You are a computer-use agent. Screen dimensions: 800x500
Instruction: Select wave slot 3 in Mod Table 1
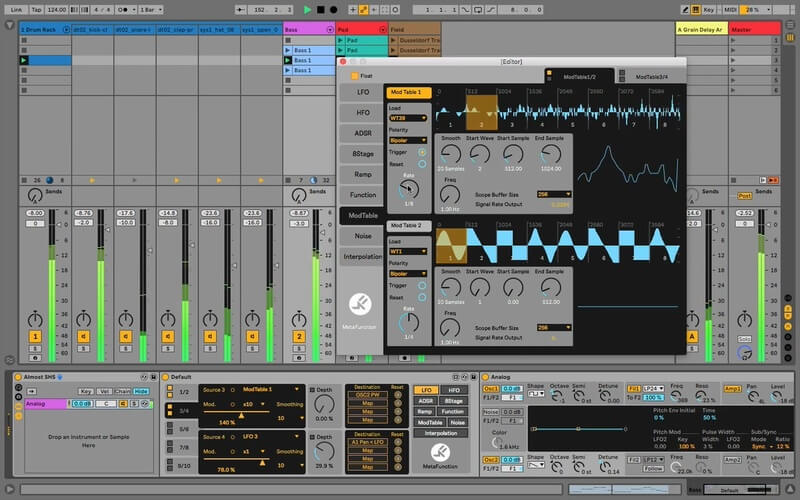tap(512, 112)
